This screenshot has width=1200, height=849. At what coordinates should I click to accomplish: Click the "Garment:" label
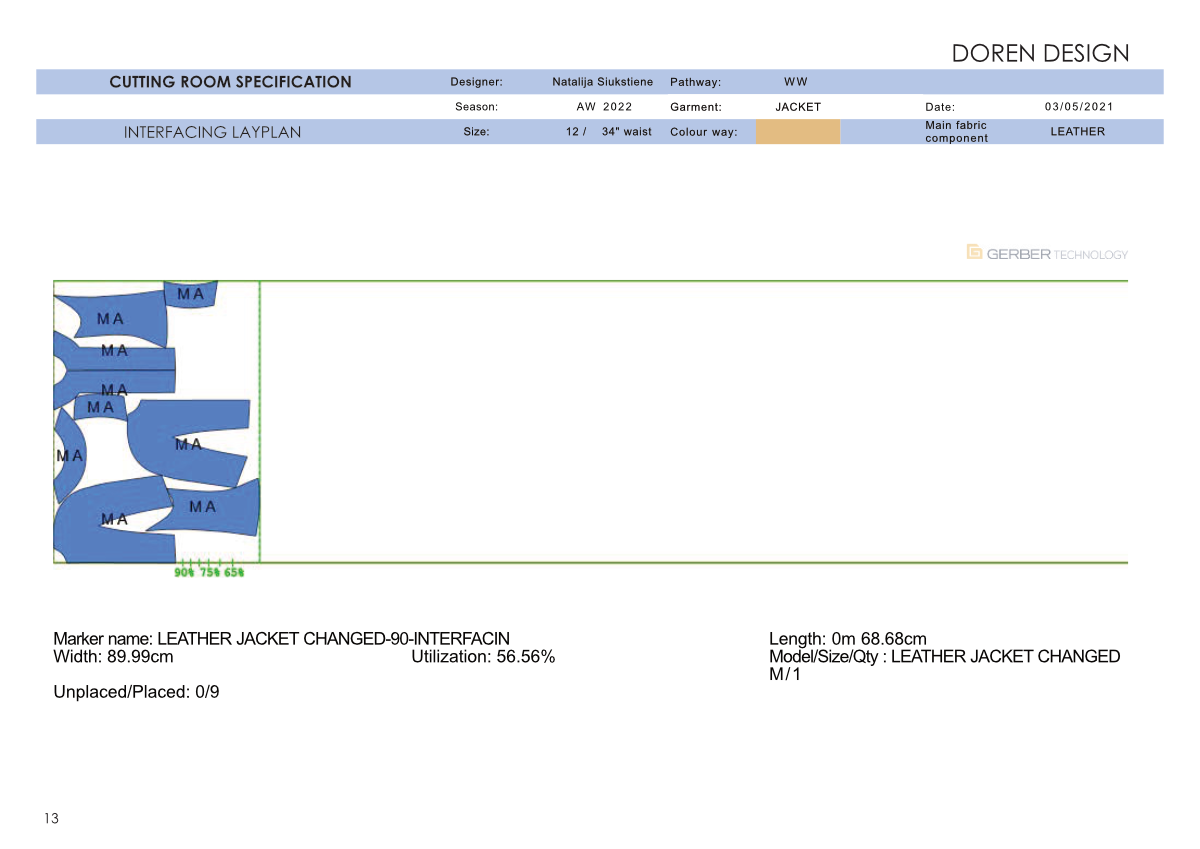point(696,107)
